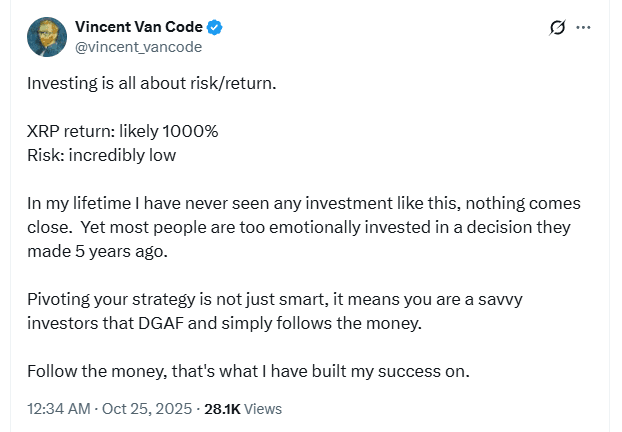This screenshot has height=432, width=622.
Task: Click the "XRP return: likely 1000%" line
Action: (122, 131)
